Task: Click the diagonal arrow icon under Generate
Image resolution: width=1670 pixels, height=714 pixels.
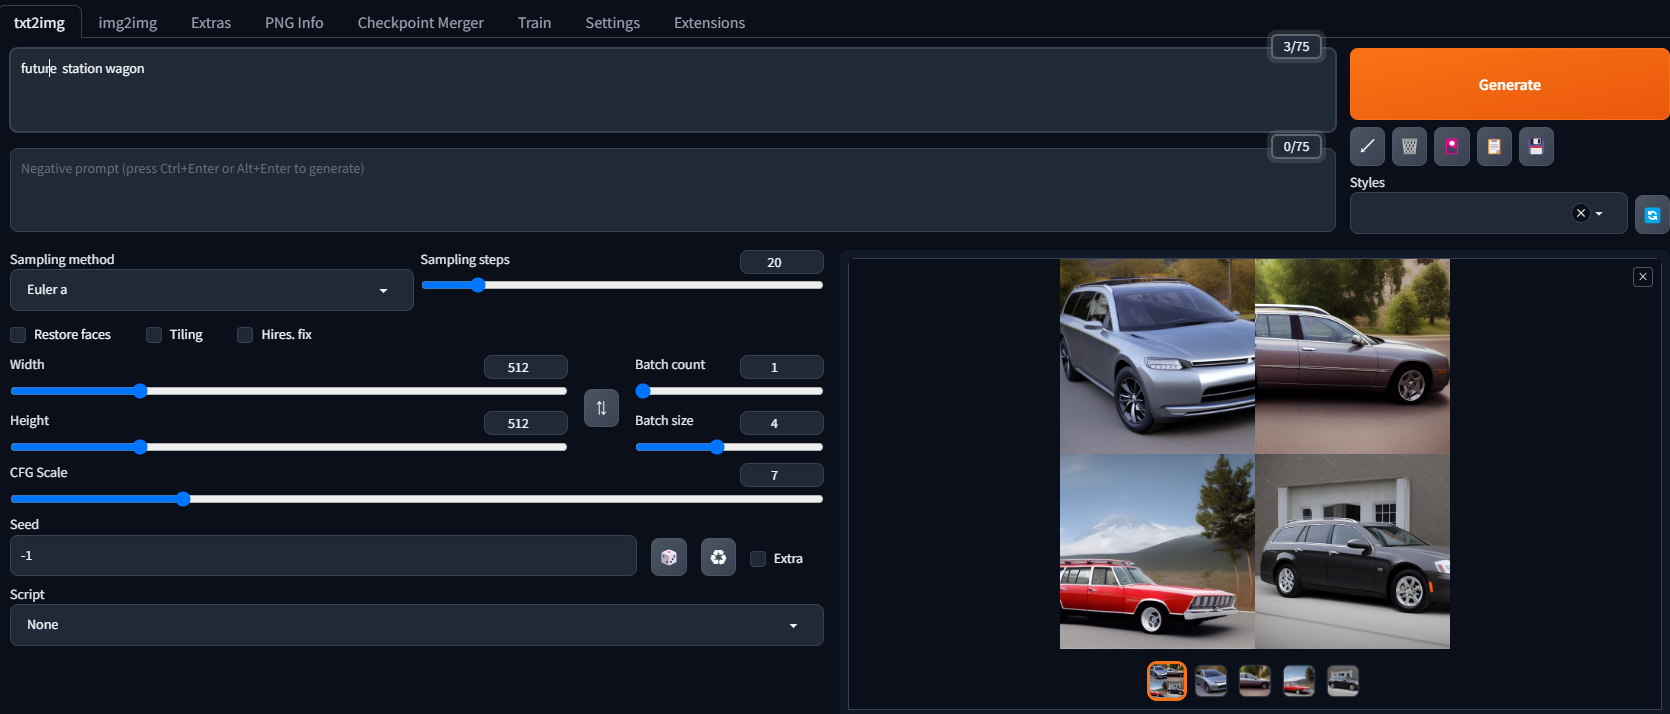Action: (1367, 147)
